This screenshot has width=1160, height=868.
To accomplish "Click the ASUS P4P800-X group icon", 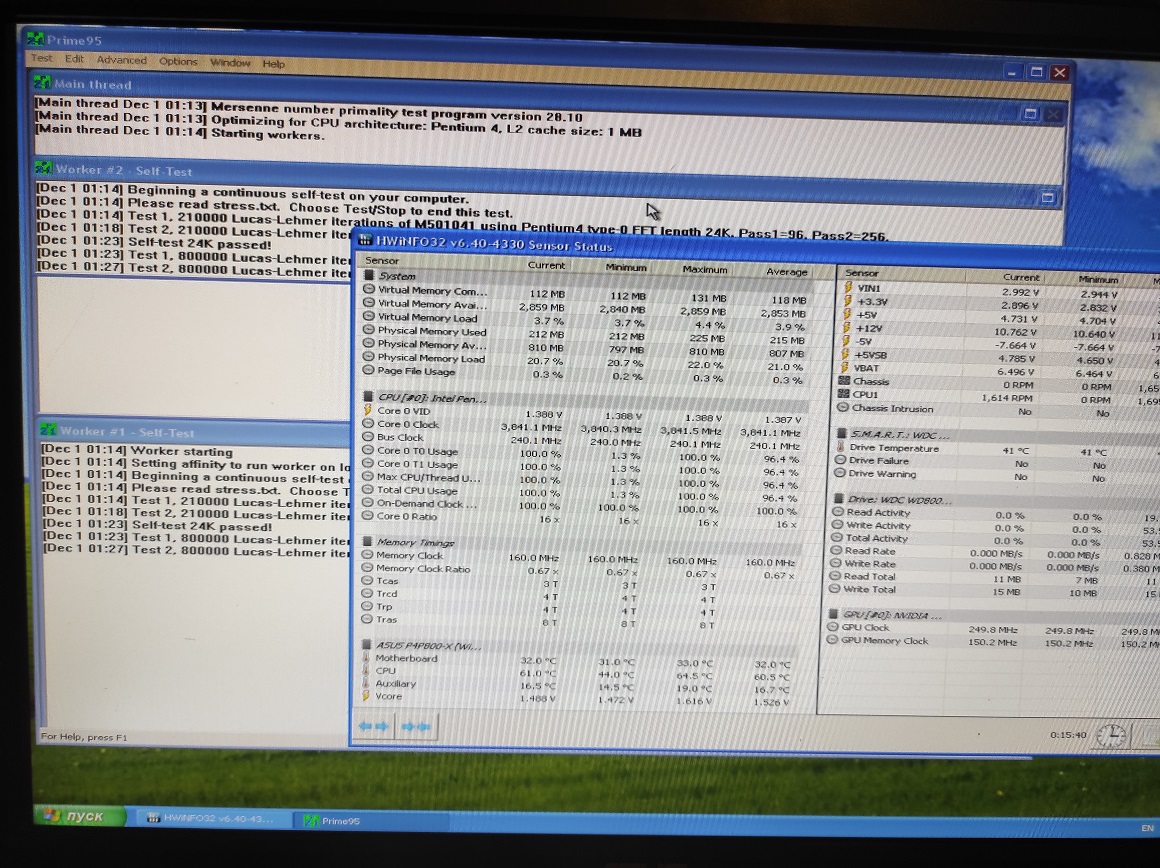I will (366, 645).
